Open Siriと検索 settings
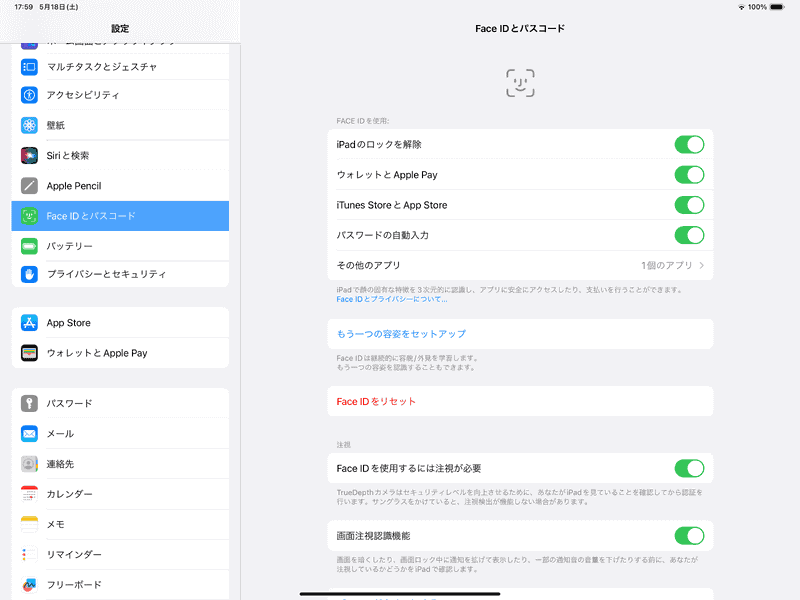 point(30,156)
